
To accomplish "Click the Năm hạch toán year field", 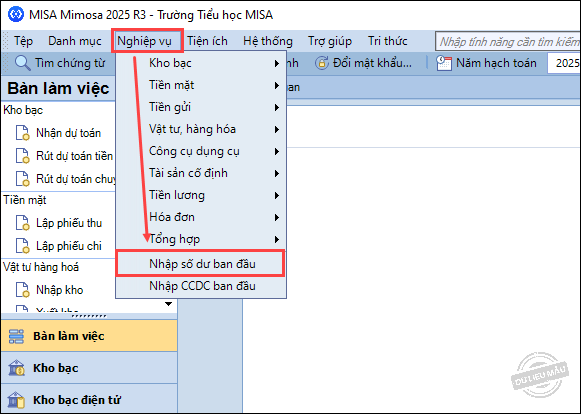I will [x=564, y=63].
